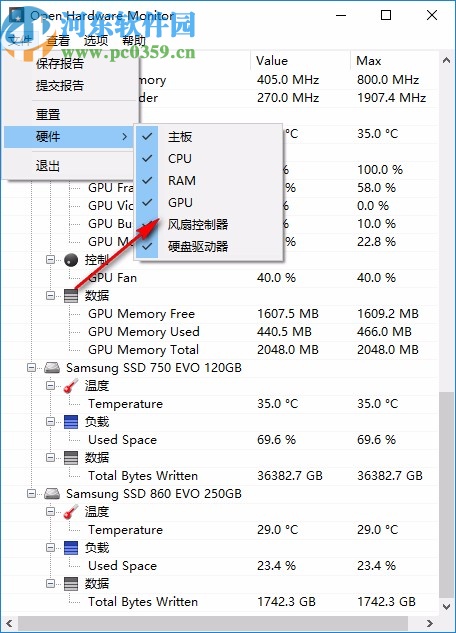This screenshot has width=456, height=633.
Task: Open the 帮助 menu
Action: click(x=134, y=40)
